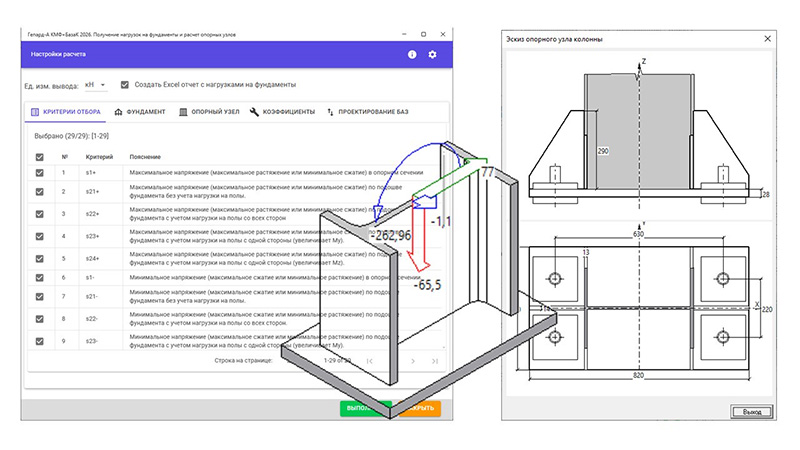Close the column base sketch window
This screenshot has width=800, height=450.
768,39
